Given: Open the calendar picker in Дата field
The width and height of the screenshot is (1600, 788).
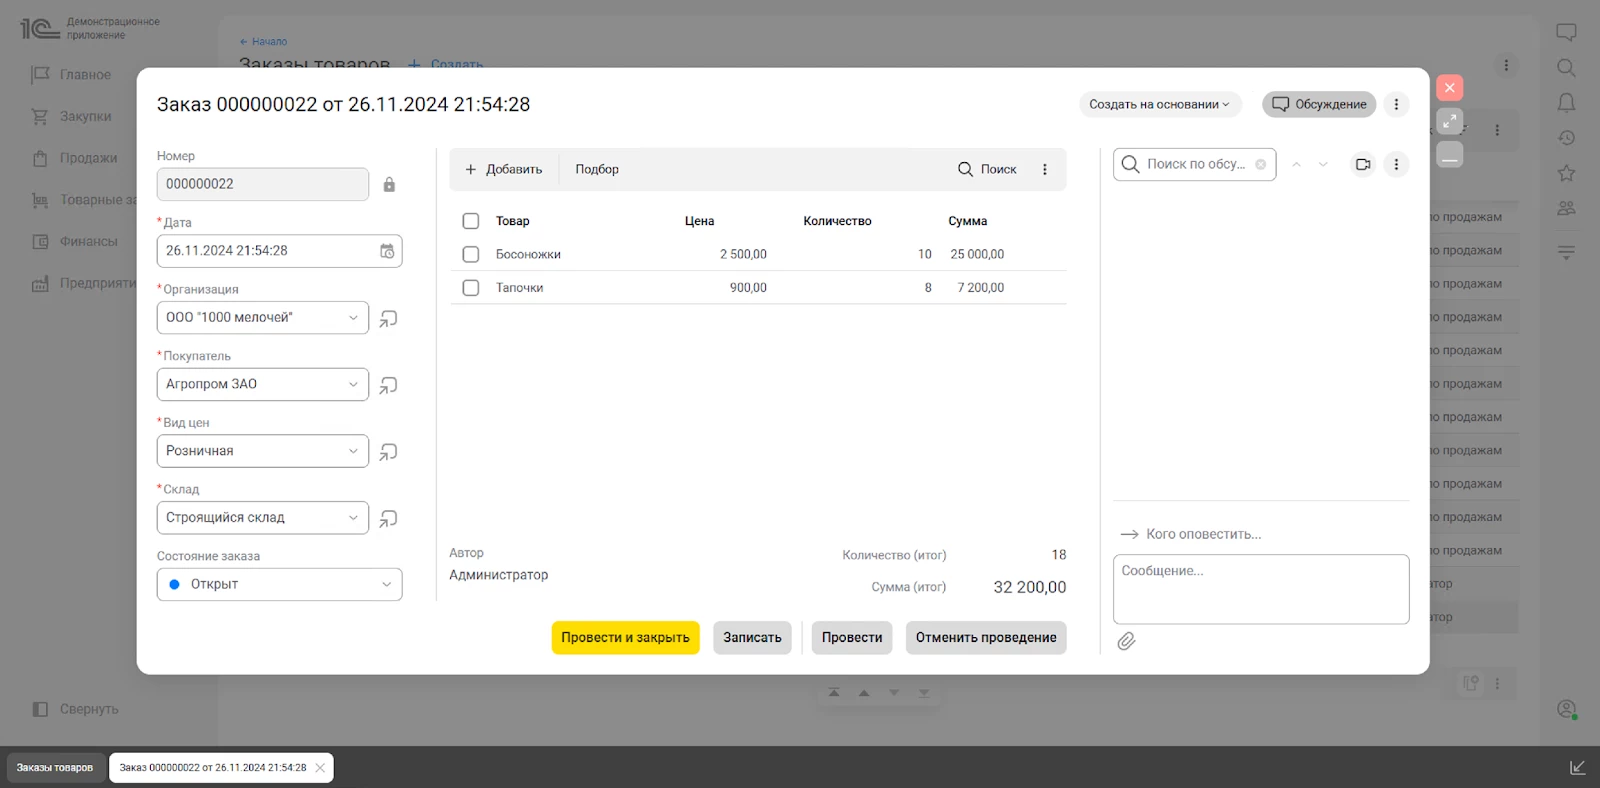Looking at the screenshot, I should pyautogui.click(x=387, y=251).
